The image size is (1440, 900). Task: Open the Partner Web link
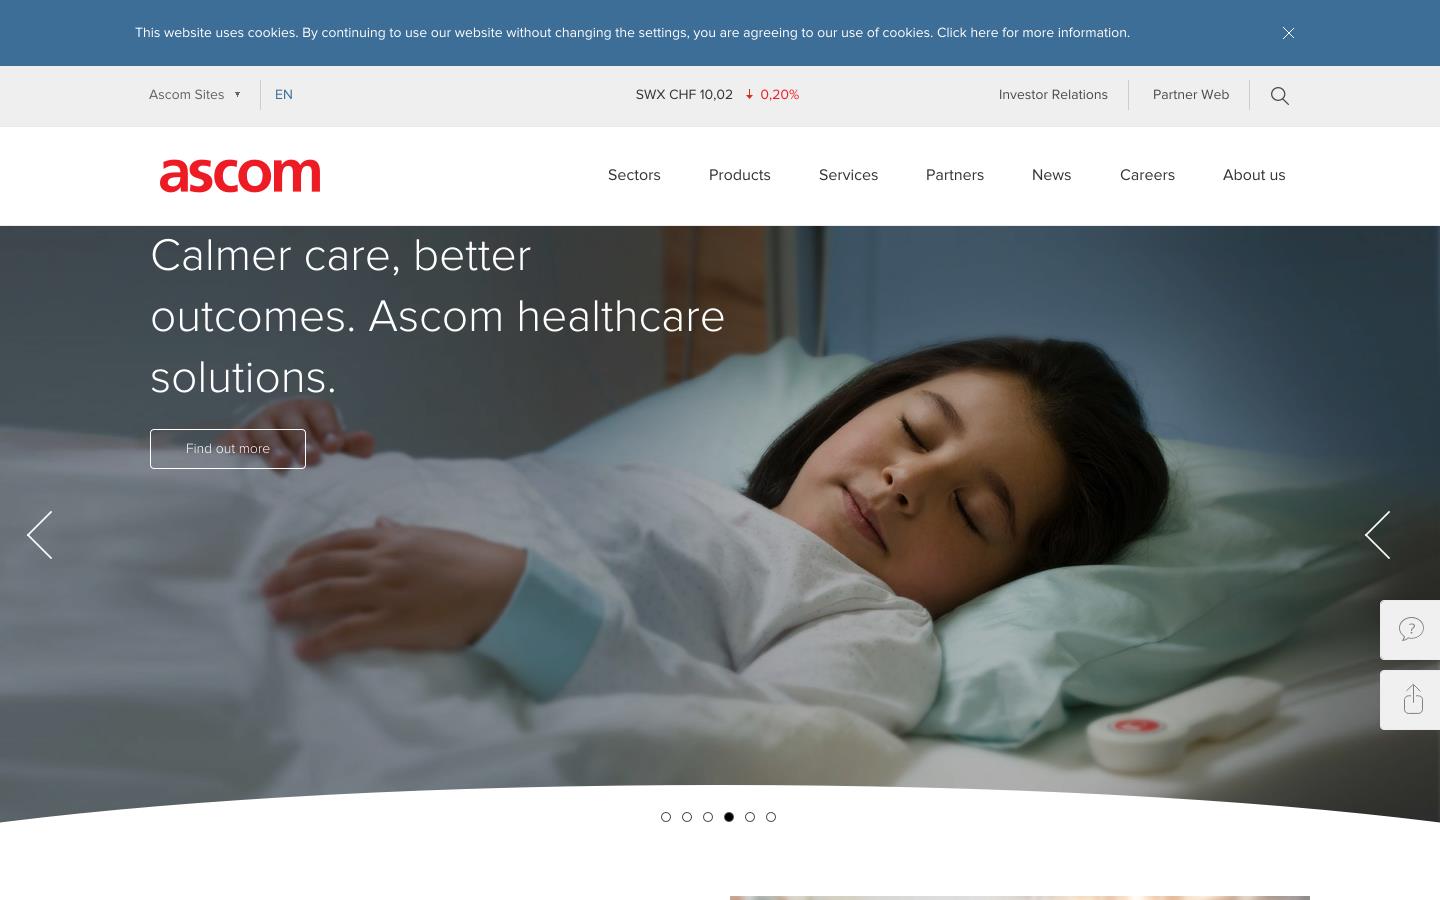1191,94
